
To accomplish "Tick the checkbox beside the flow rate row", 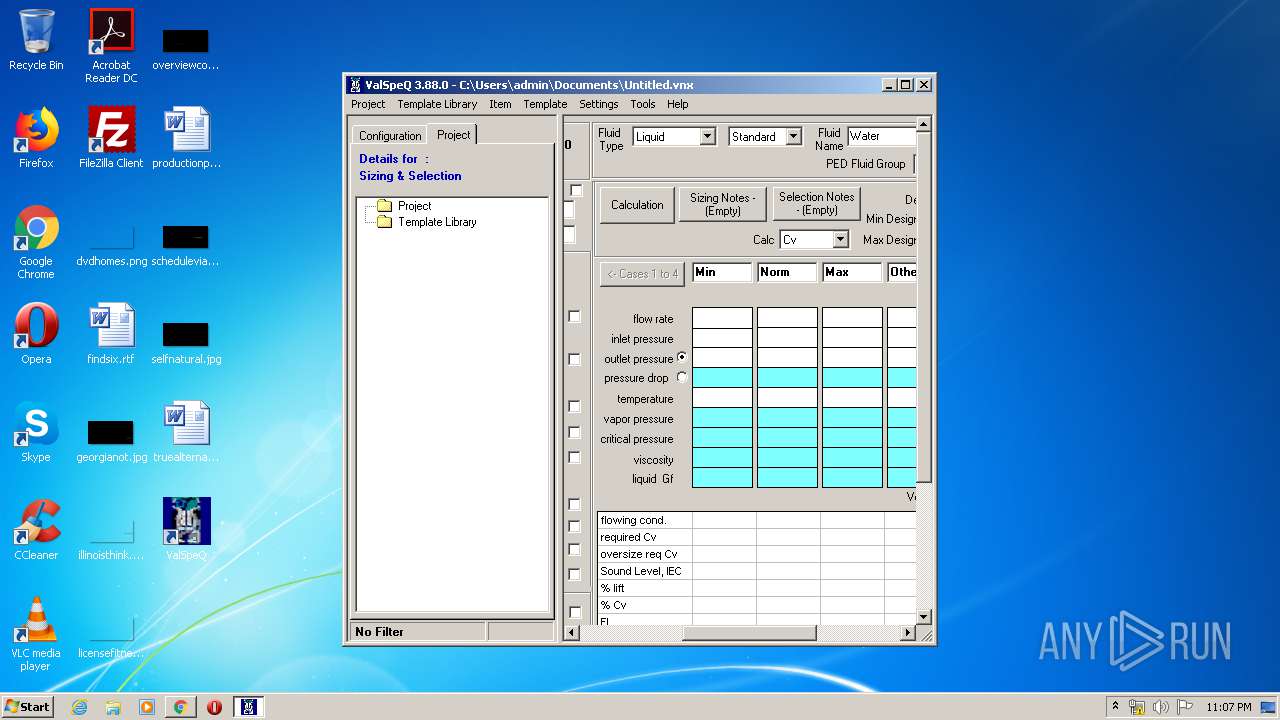I will pyautogui.click(x=574, y=316).
